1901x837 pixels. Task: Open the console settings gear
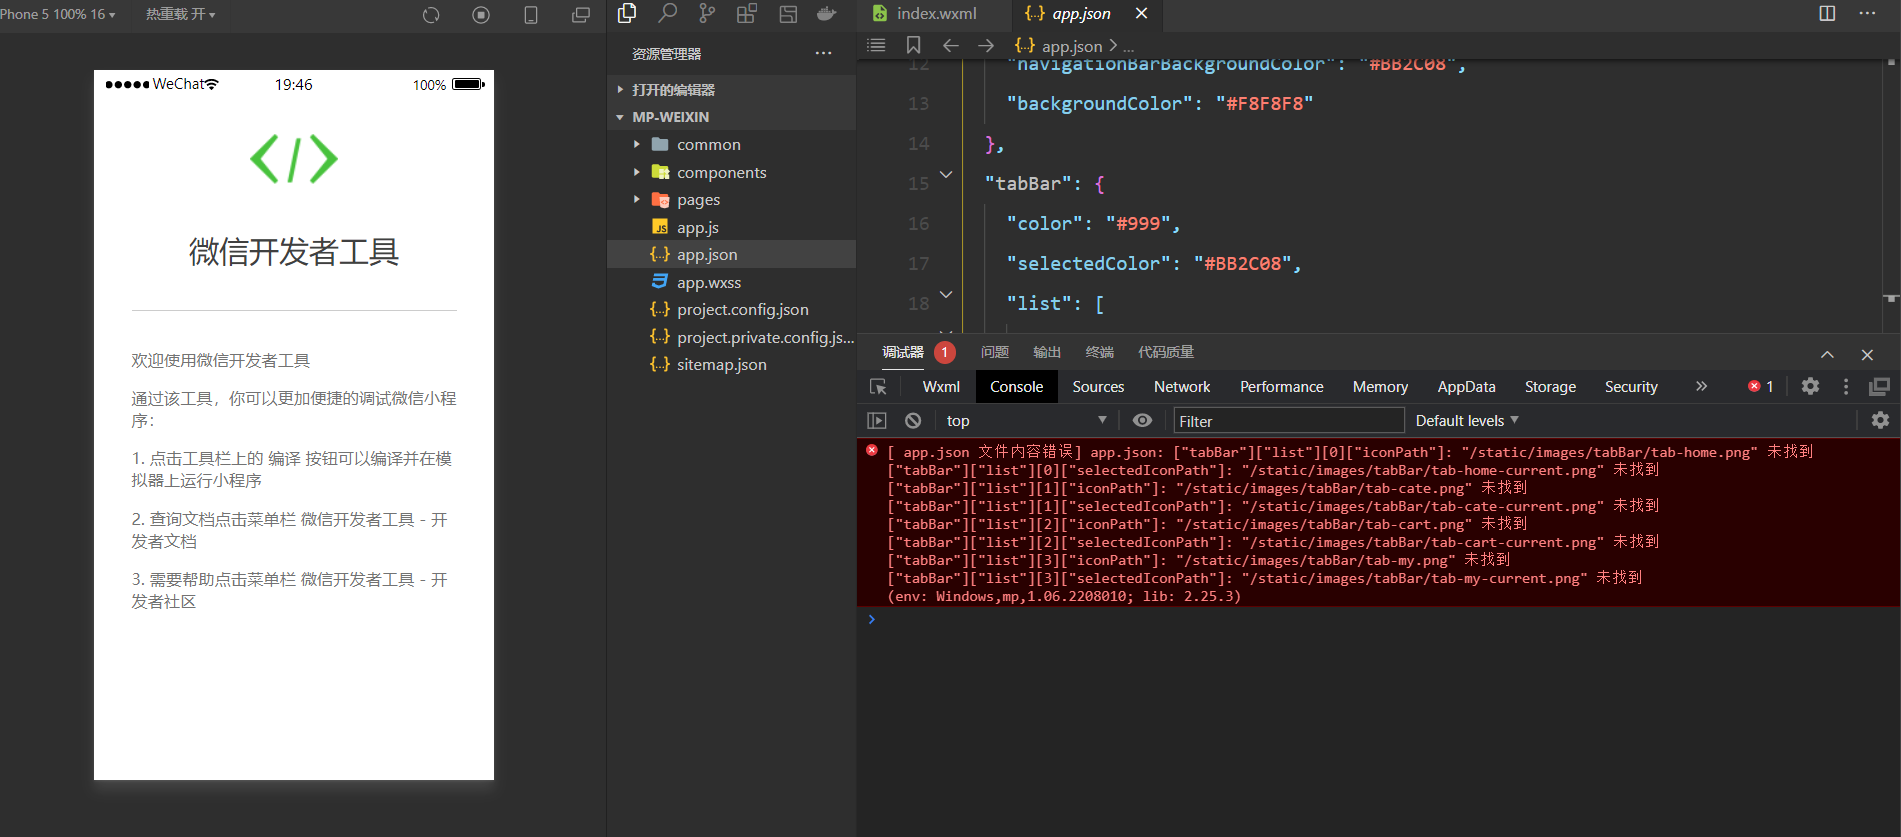pos(1880,420)
